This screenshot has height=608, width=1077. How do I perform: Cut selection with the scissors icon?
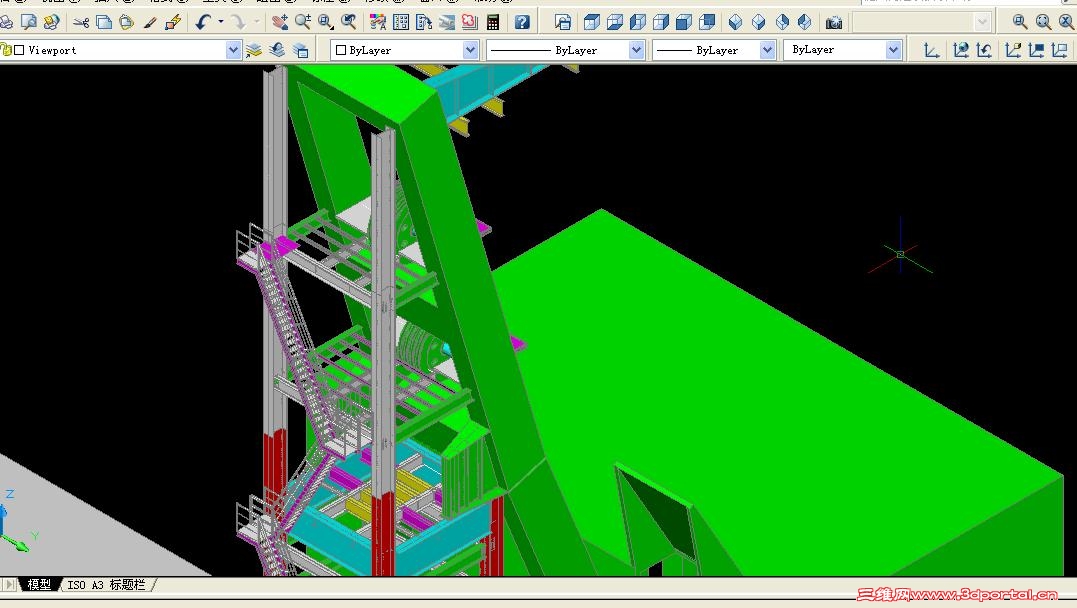(x=81, y=23)
